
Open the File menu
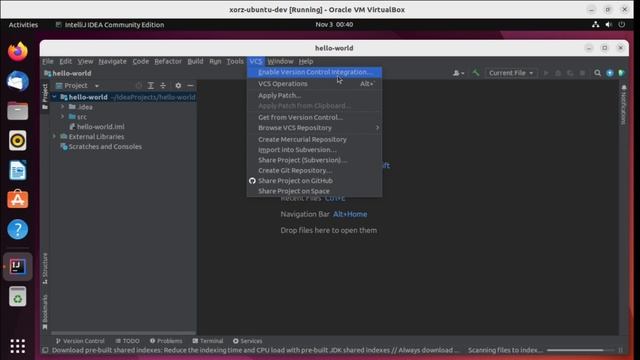(48, 61)
